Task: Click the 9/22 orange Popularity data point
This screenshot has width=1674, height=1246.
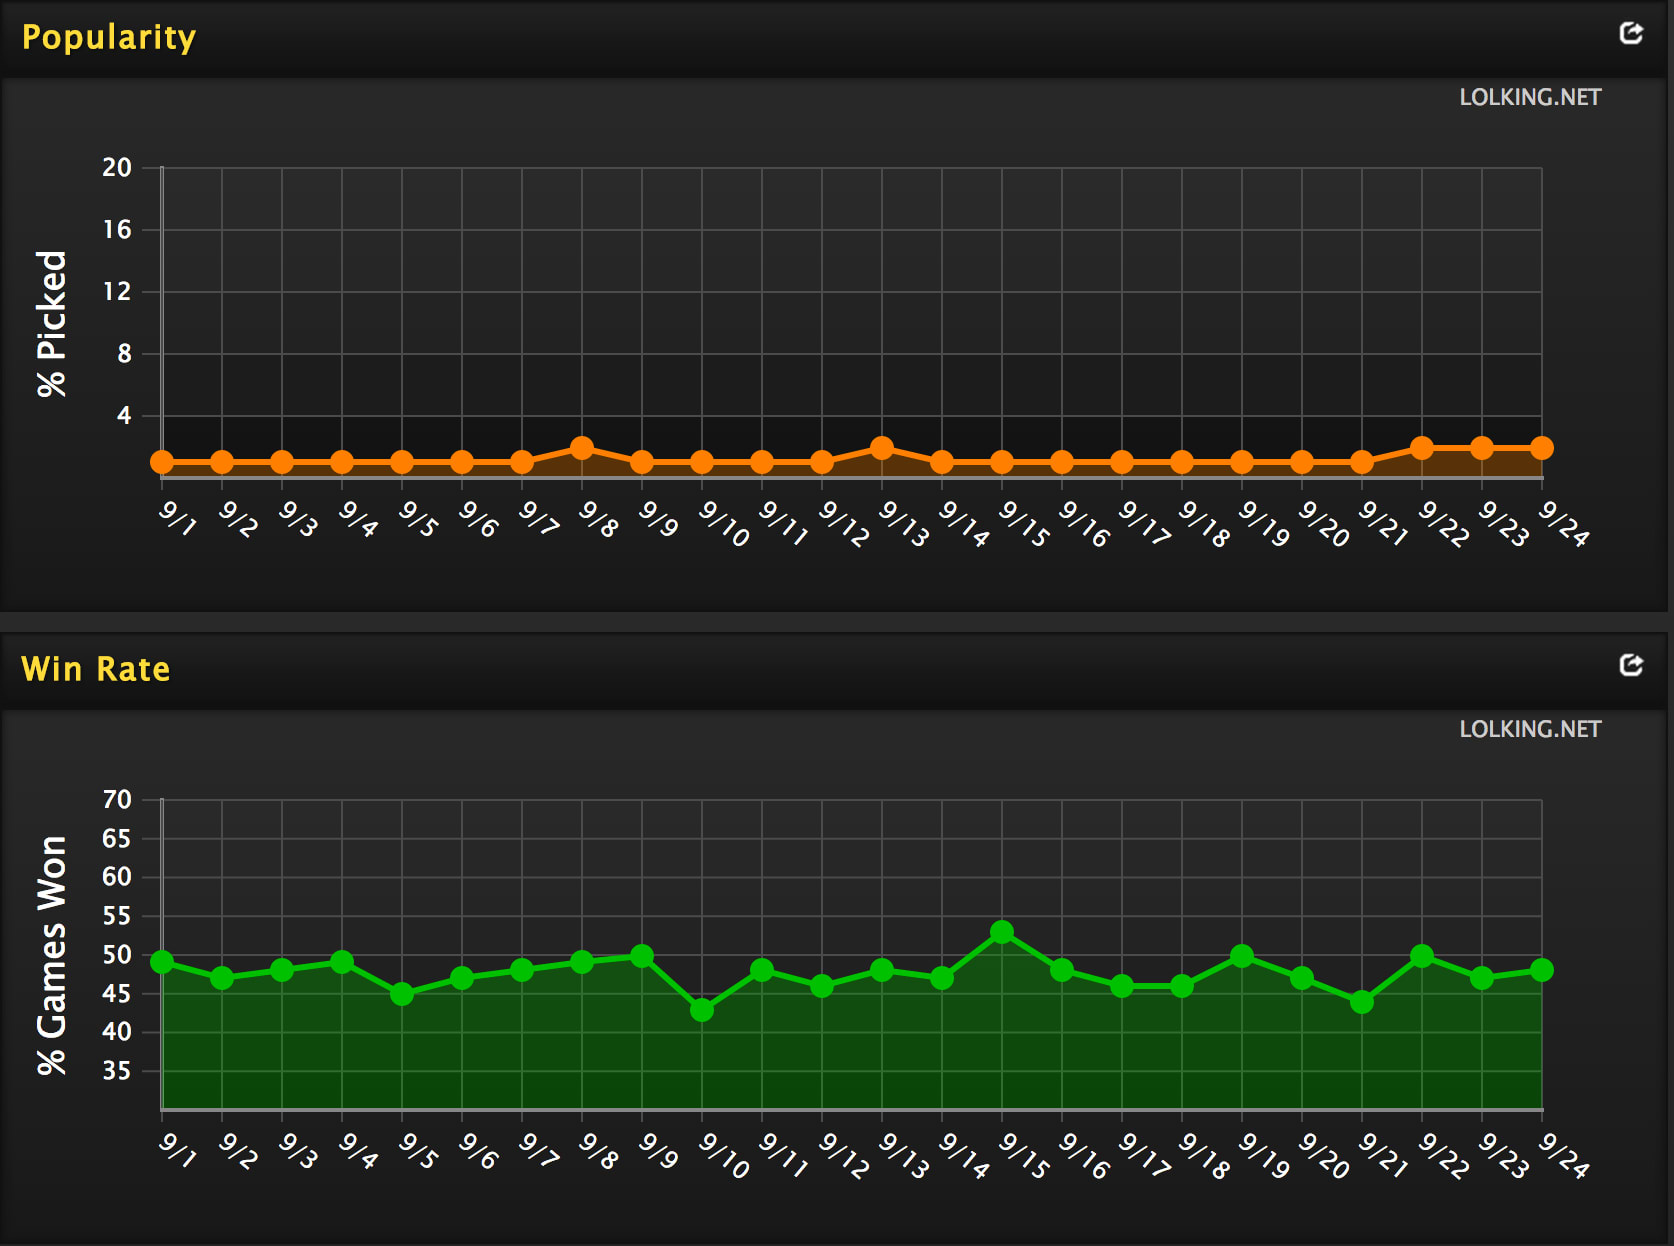Action: click(1421, 448)
